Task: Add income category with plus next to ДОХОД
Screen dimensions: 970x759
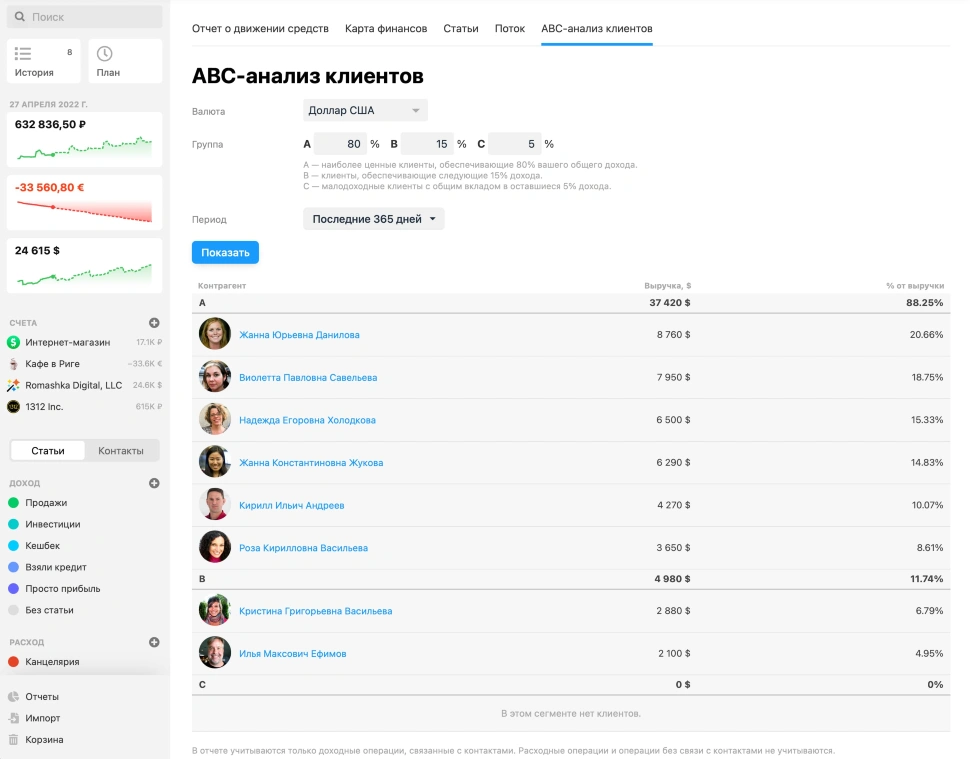Action: pos(154,483)
